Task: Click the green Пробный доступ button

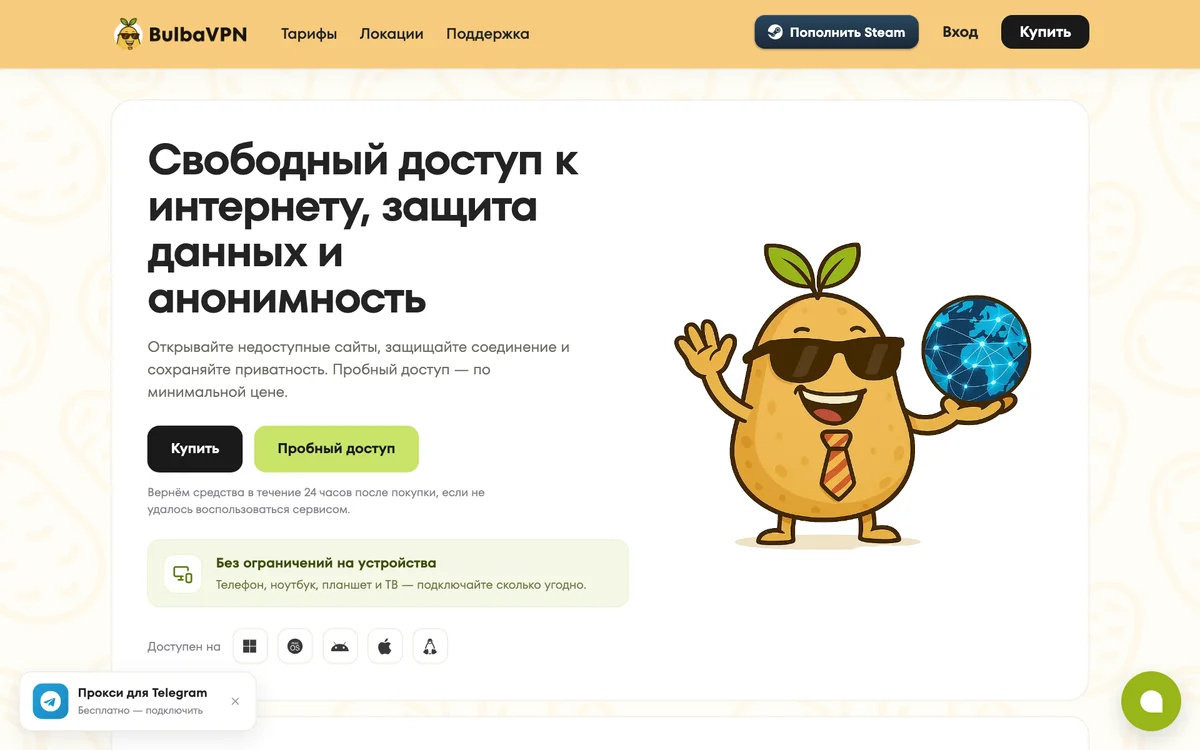Action: pos(336,449)
